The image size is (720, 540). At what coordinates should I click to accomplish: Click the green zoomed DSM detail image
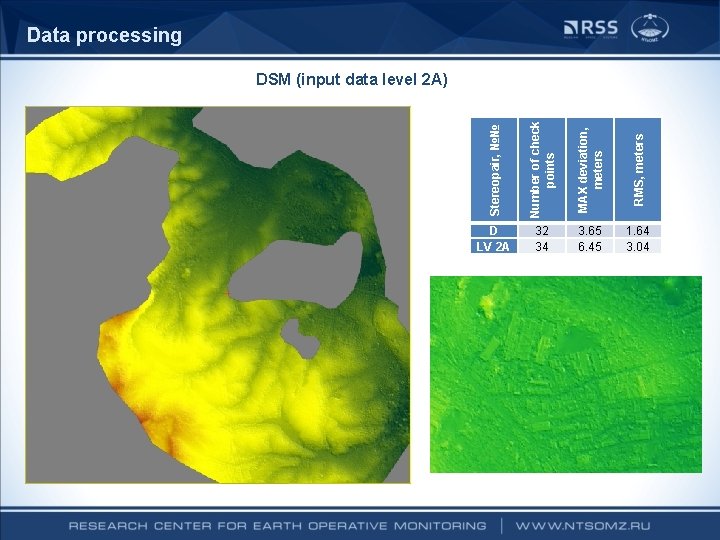tap(566, 374)
